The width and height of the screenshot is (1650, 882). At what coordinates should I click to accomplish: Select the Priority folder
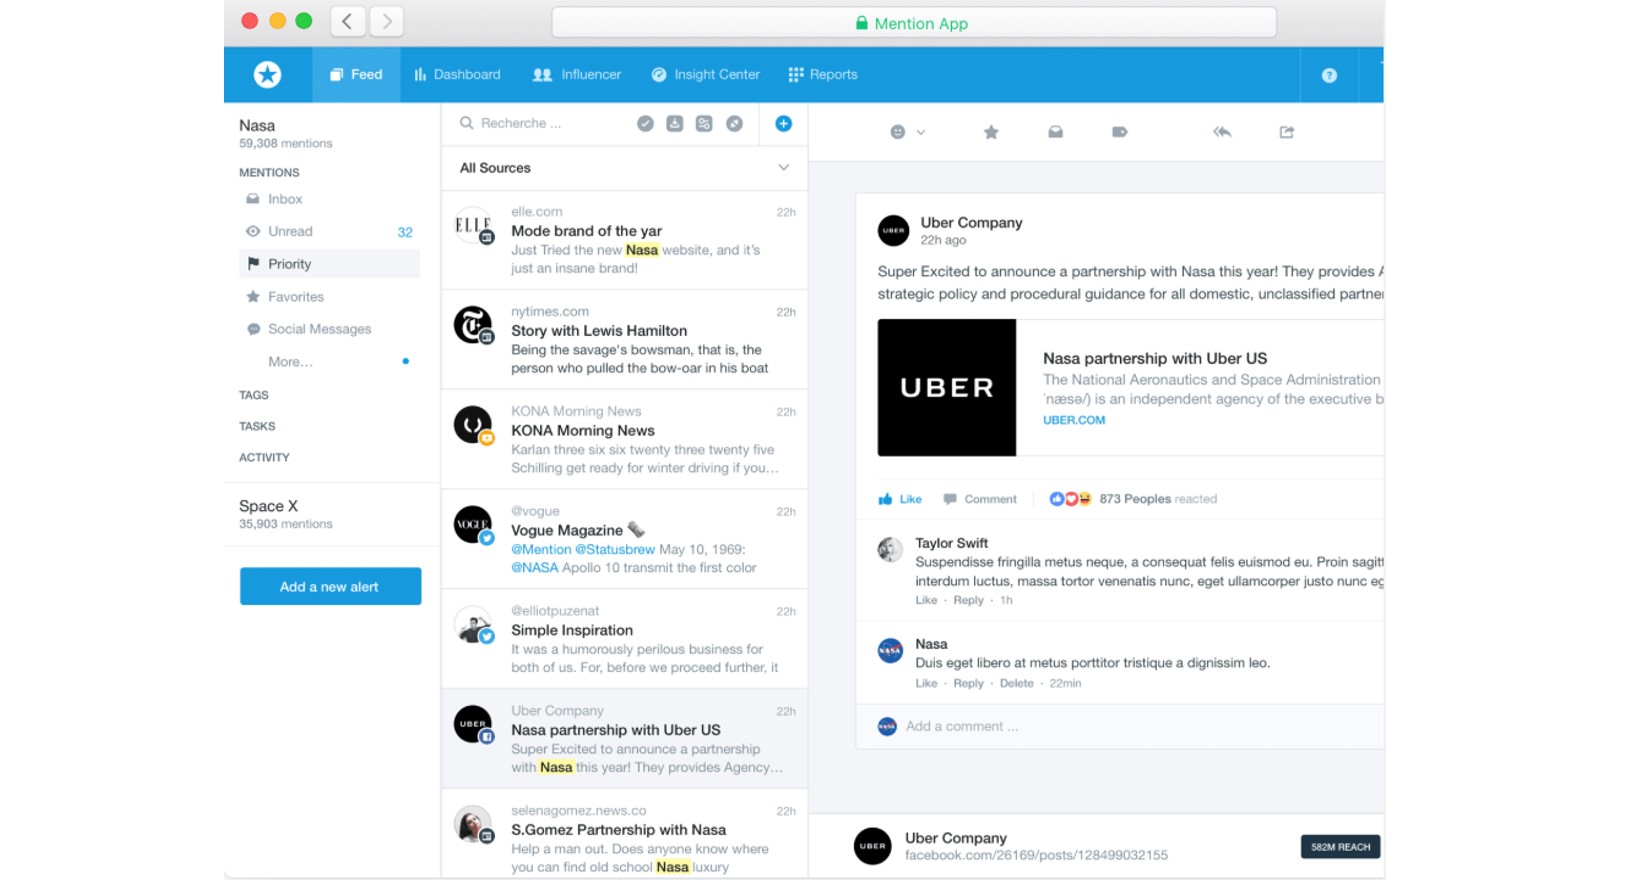331,264
